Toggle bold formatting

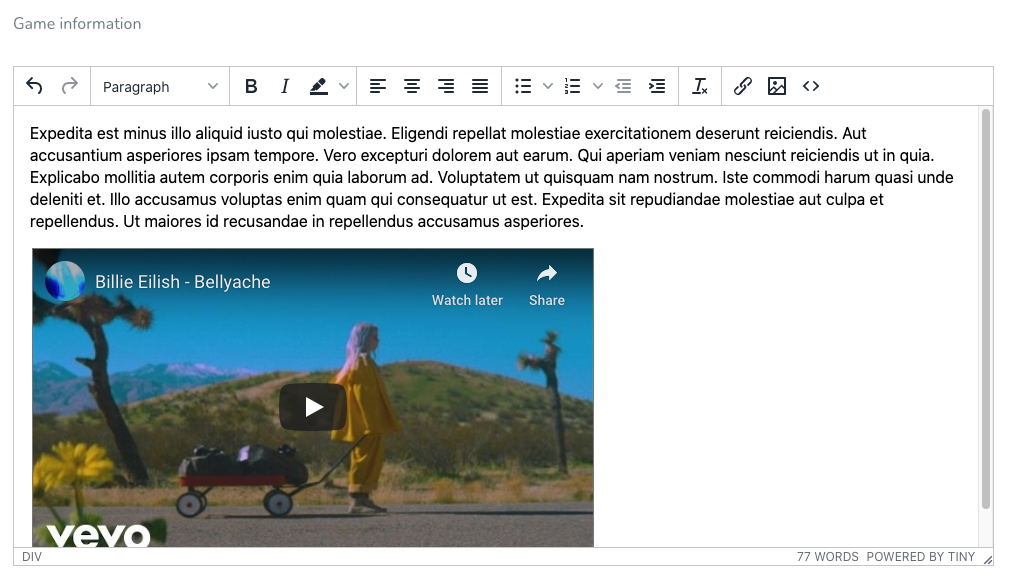251,87
